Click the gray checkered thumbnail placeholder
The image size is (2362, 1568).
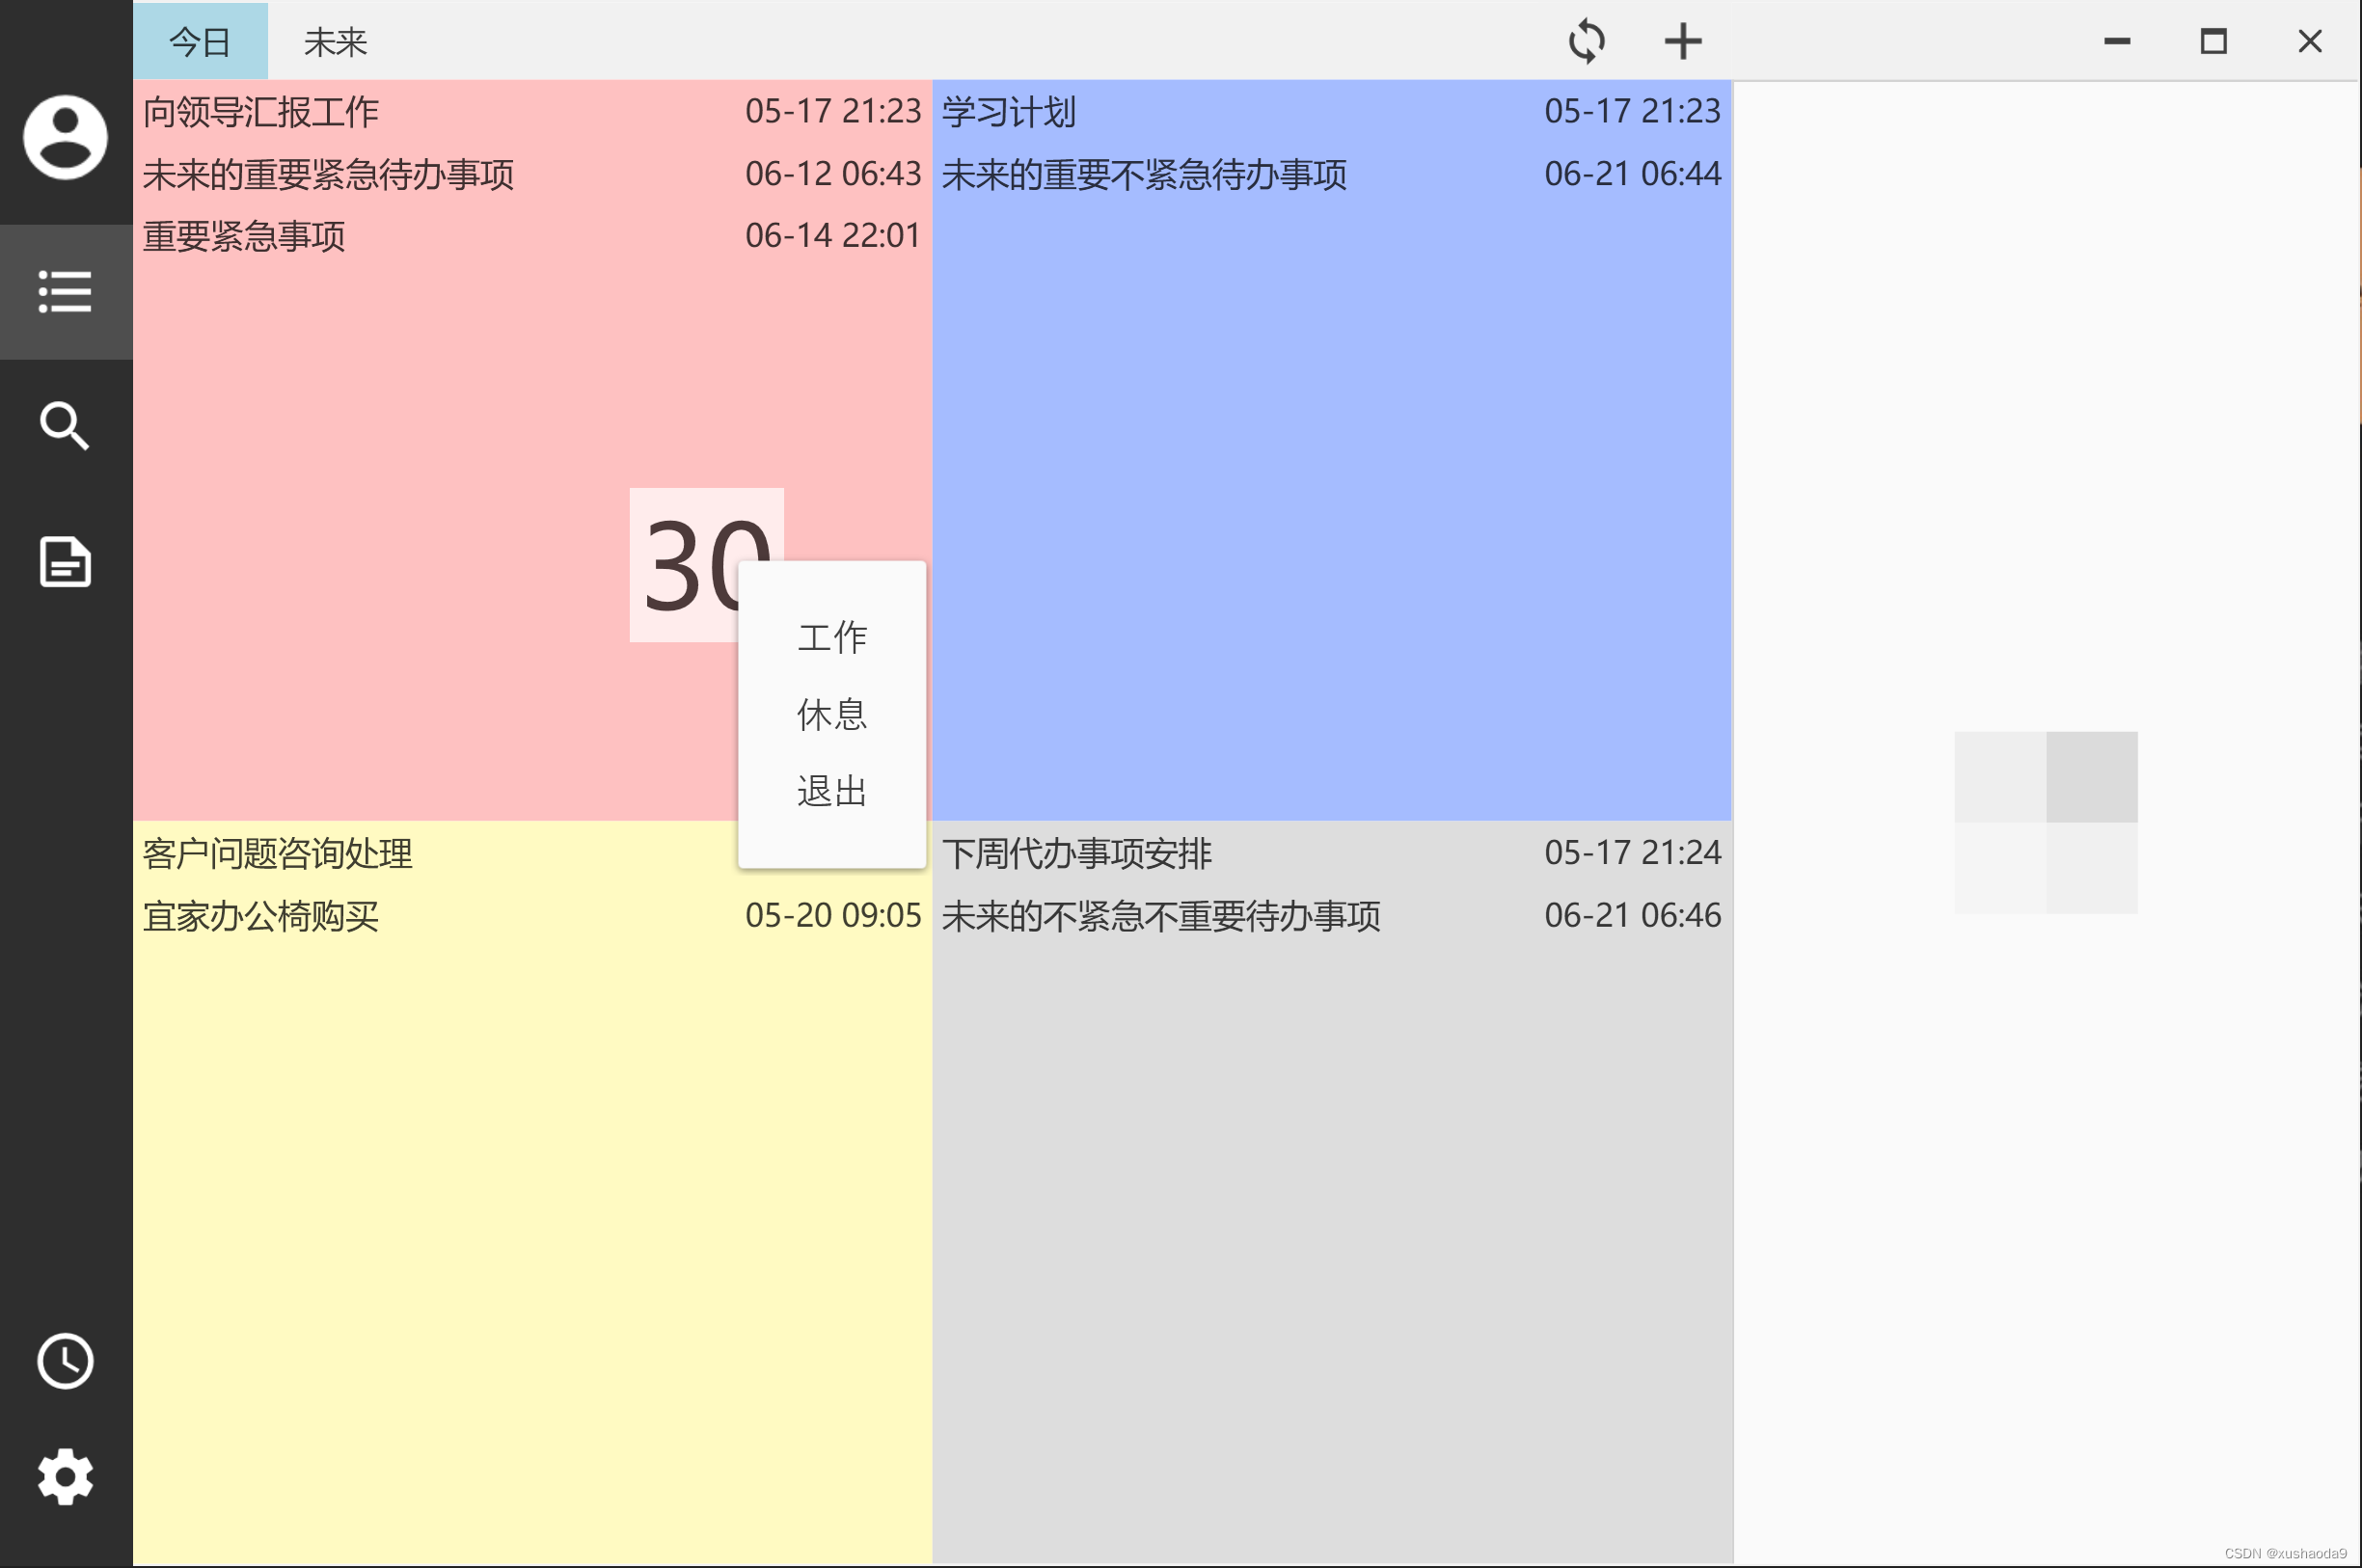pos(2045,822)
